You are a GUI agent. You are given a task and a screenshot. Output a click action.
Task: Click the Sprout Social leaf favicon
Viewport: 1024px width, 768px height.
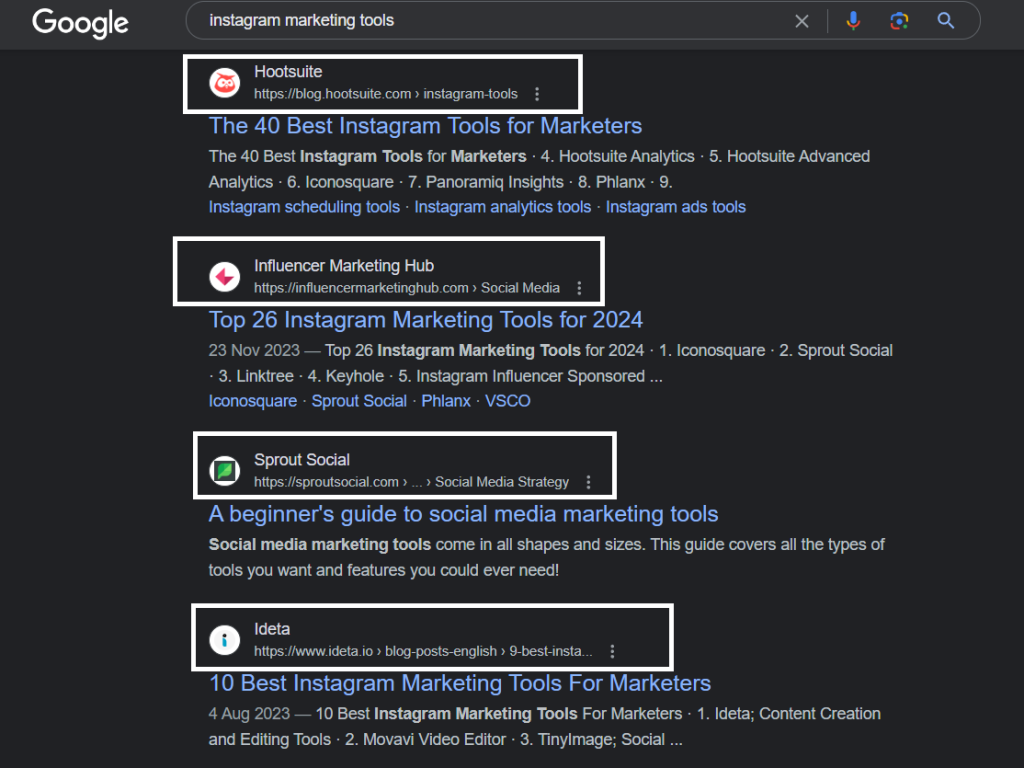[x=225, y=470]
